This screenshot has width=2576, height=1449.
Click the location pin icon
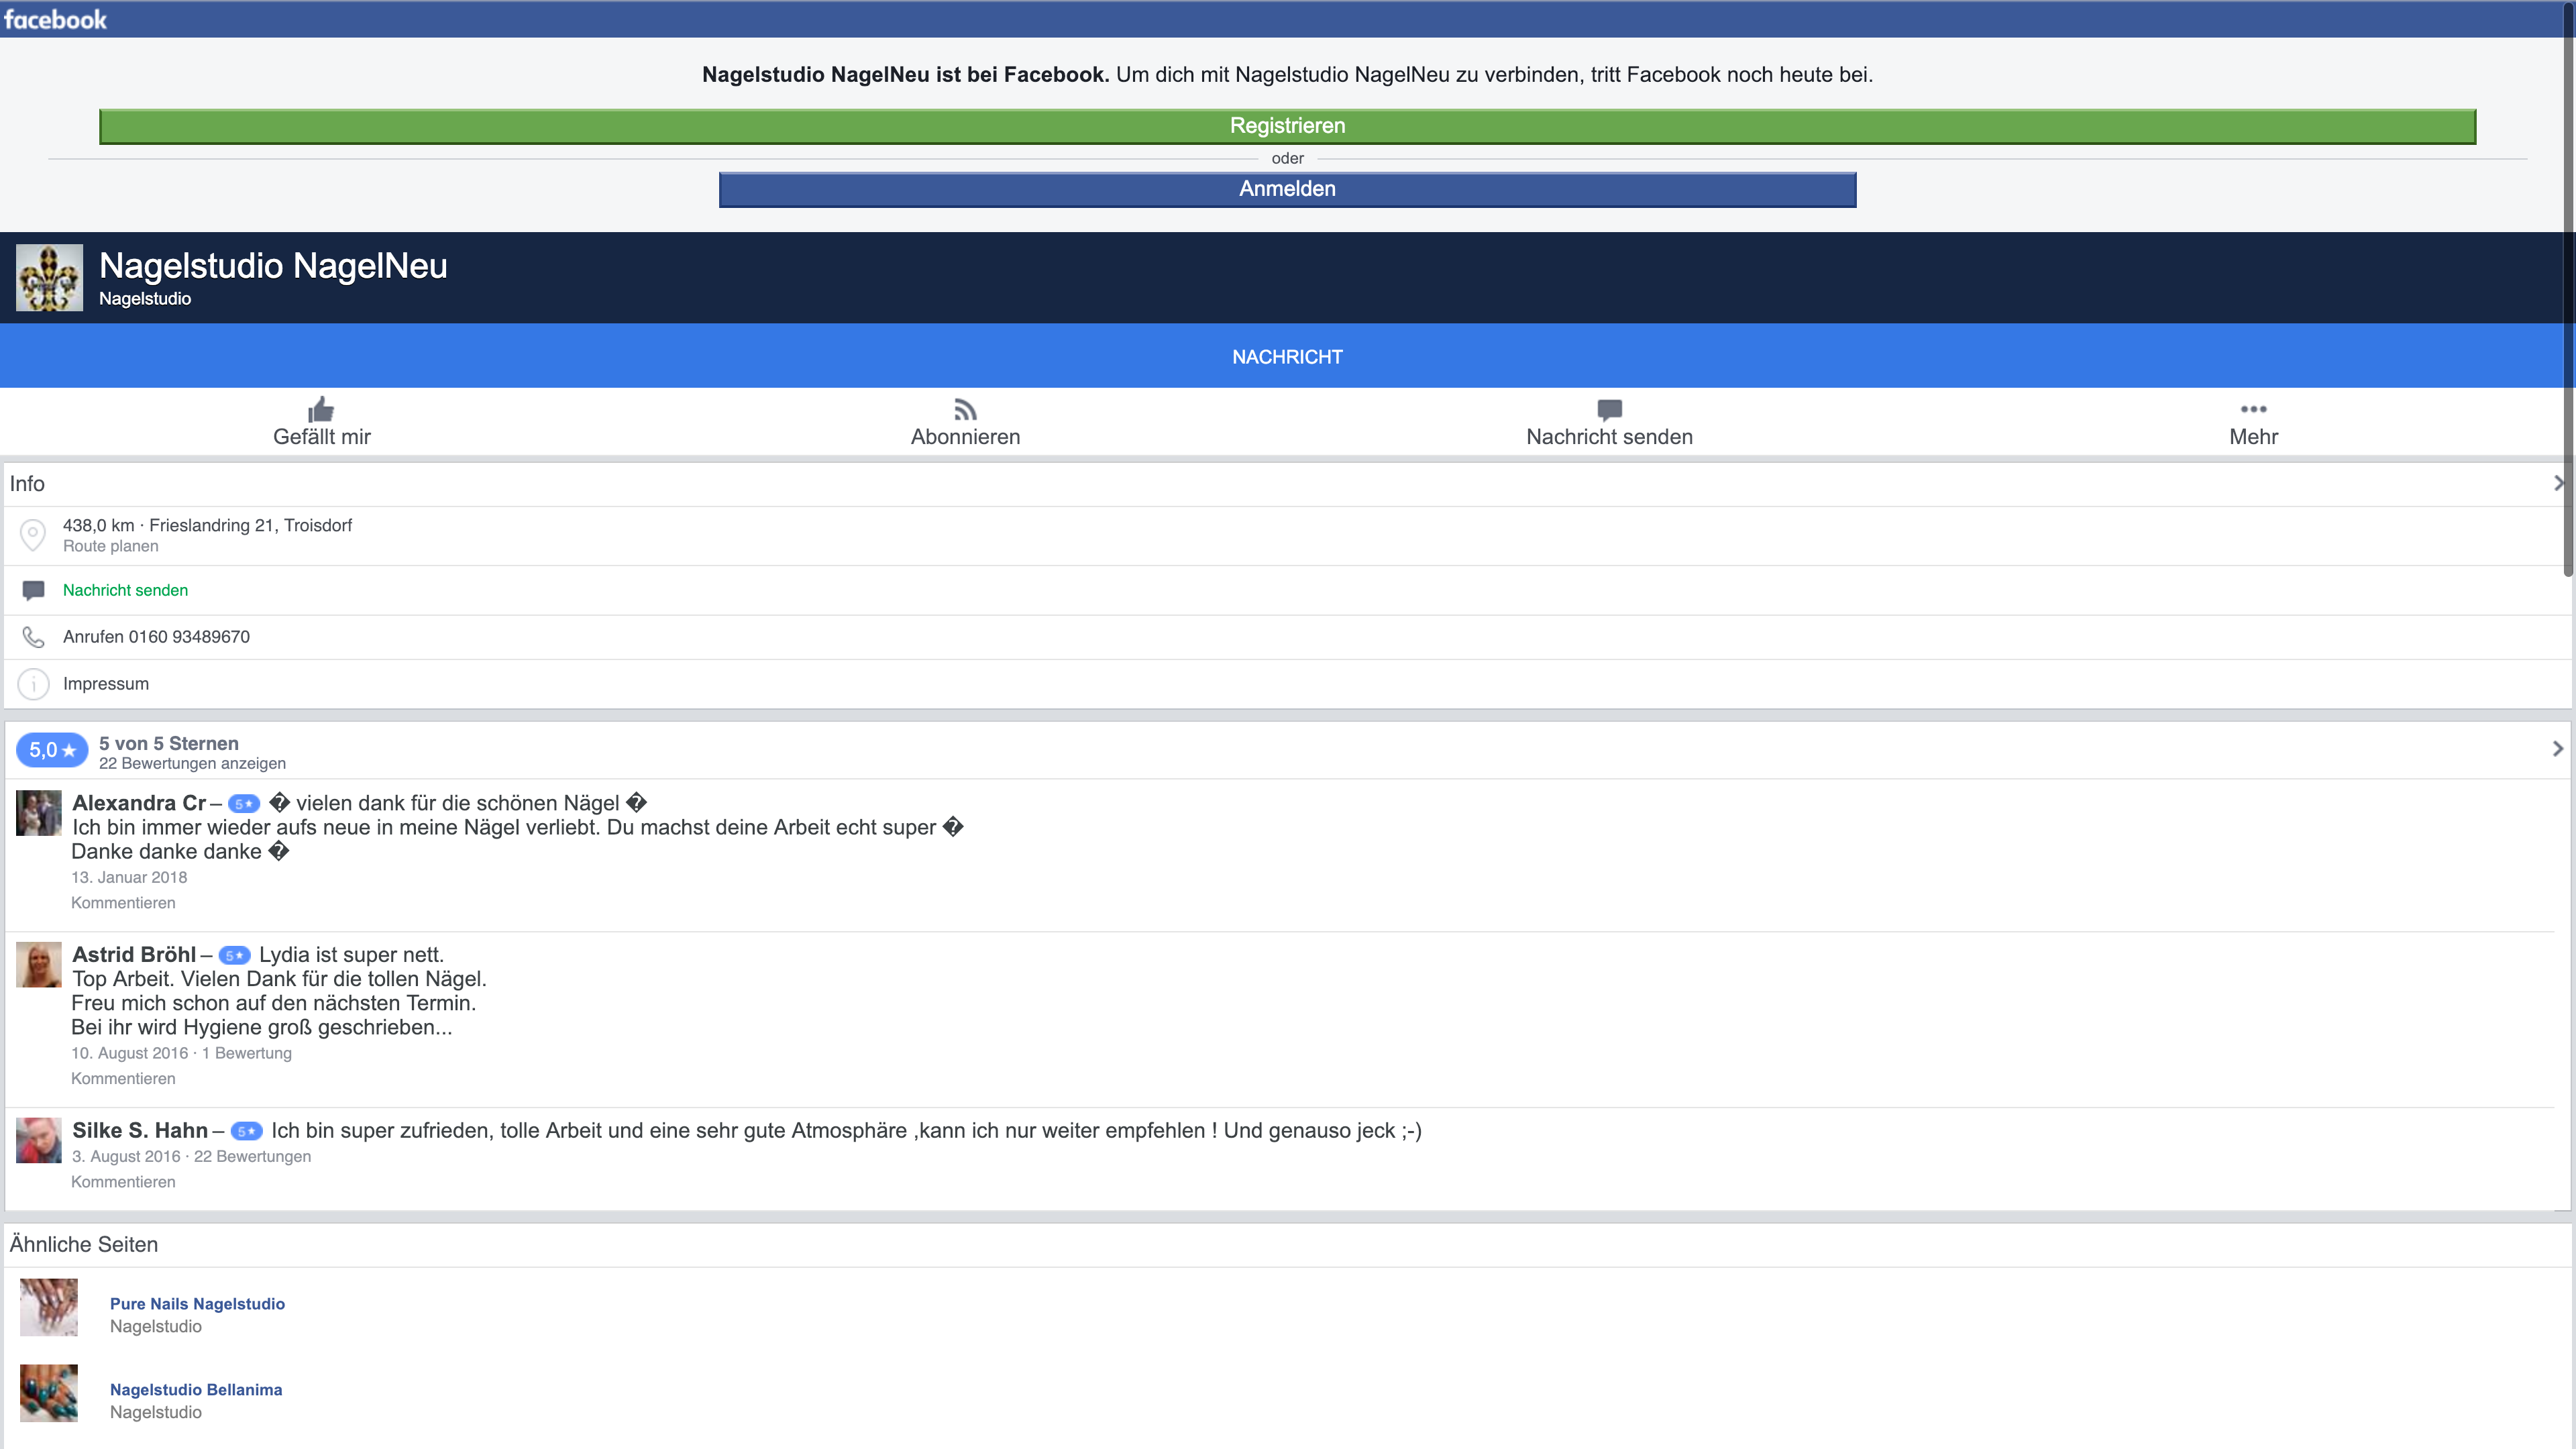33,535
